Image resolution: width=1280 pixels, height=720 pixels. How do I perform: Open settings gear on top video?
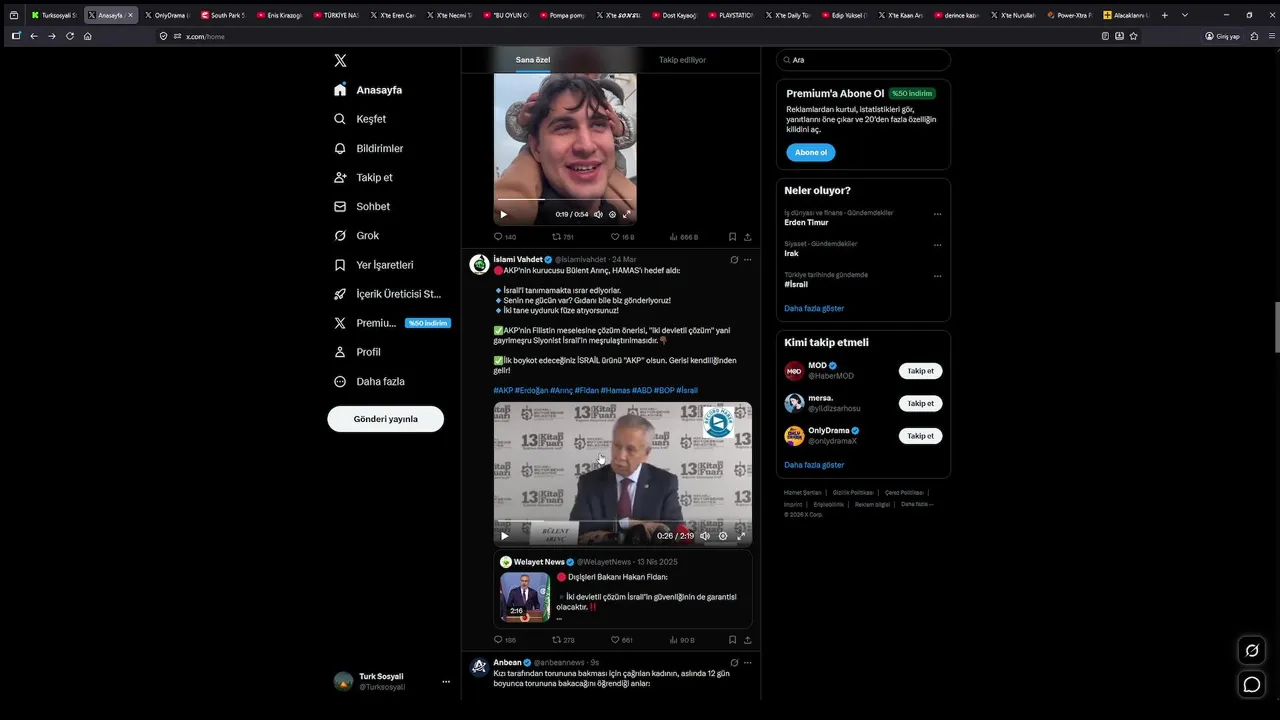(612, 214)
